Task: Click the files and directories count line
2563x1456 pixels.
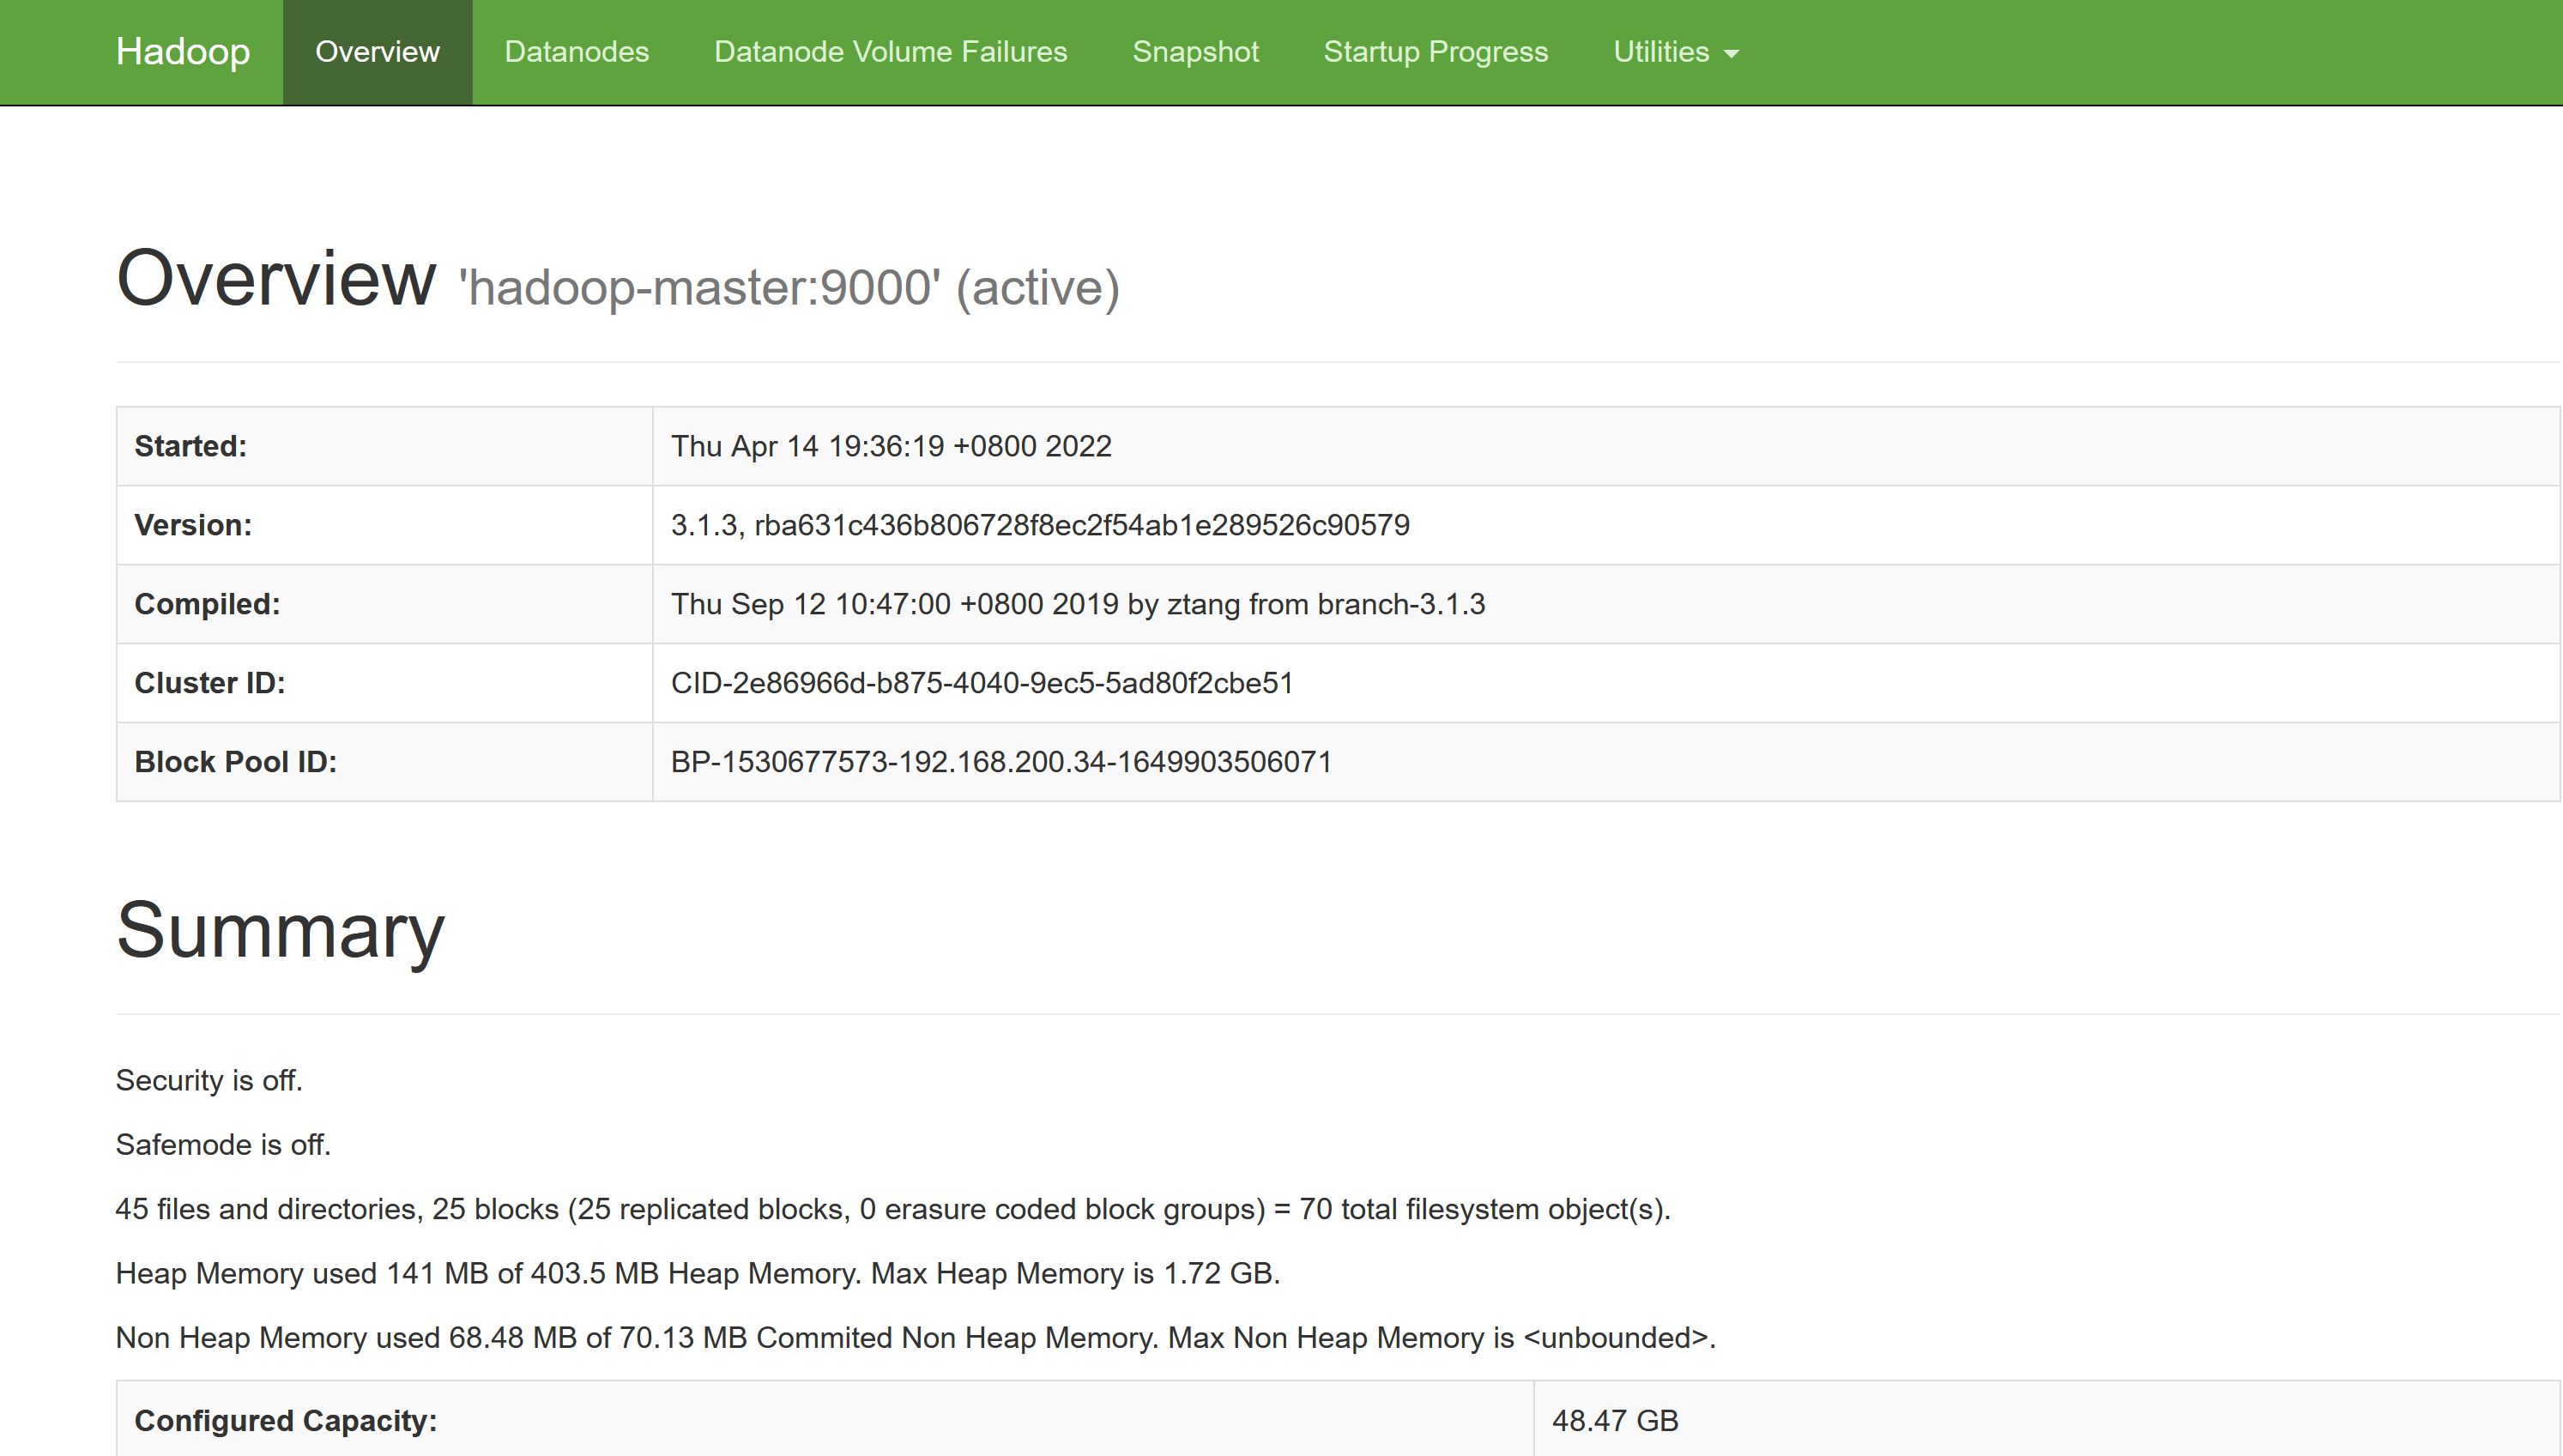Action: (893, 1210)
